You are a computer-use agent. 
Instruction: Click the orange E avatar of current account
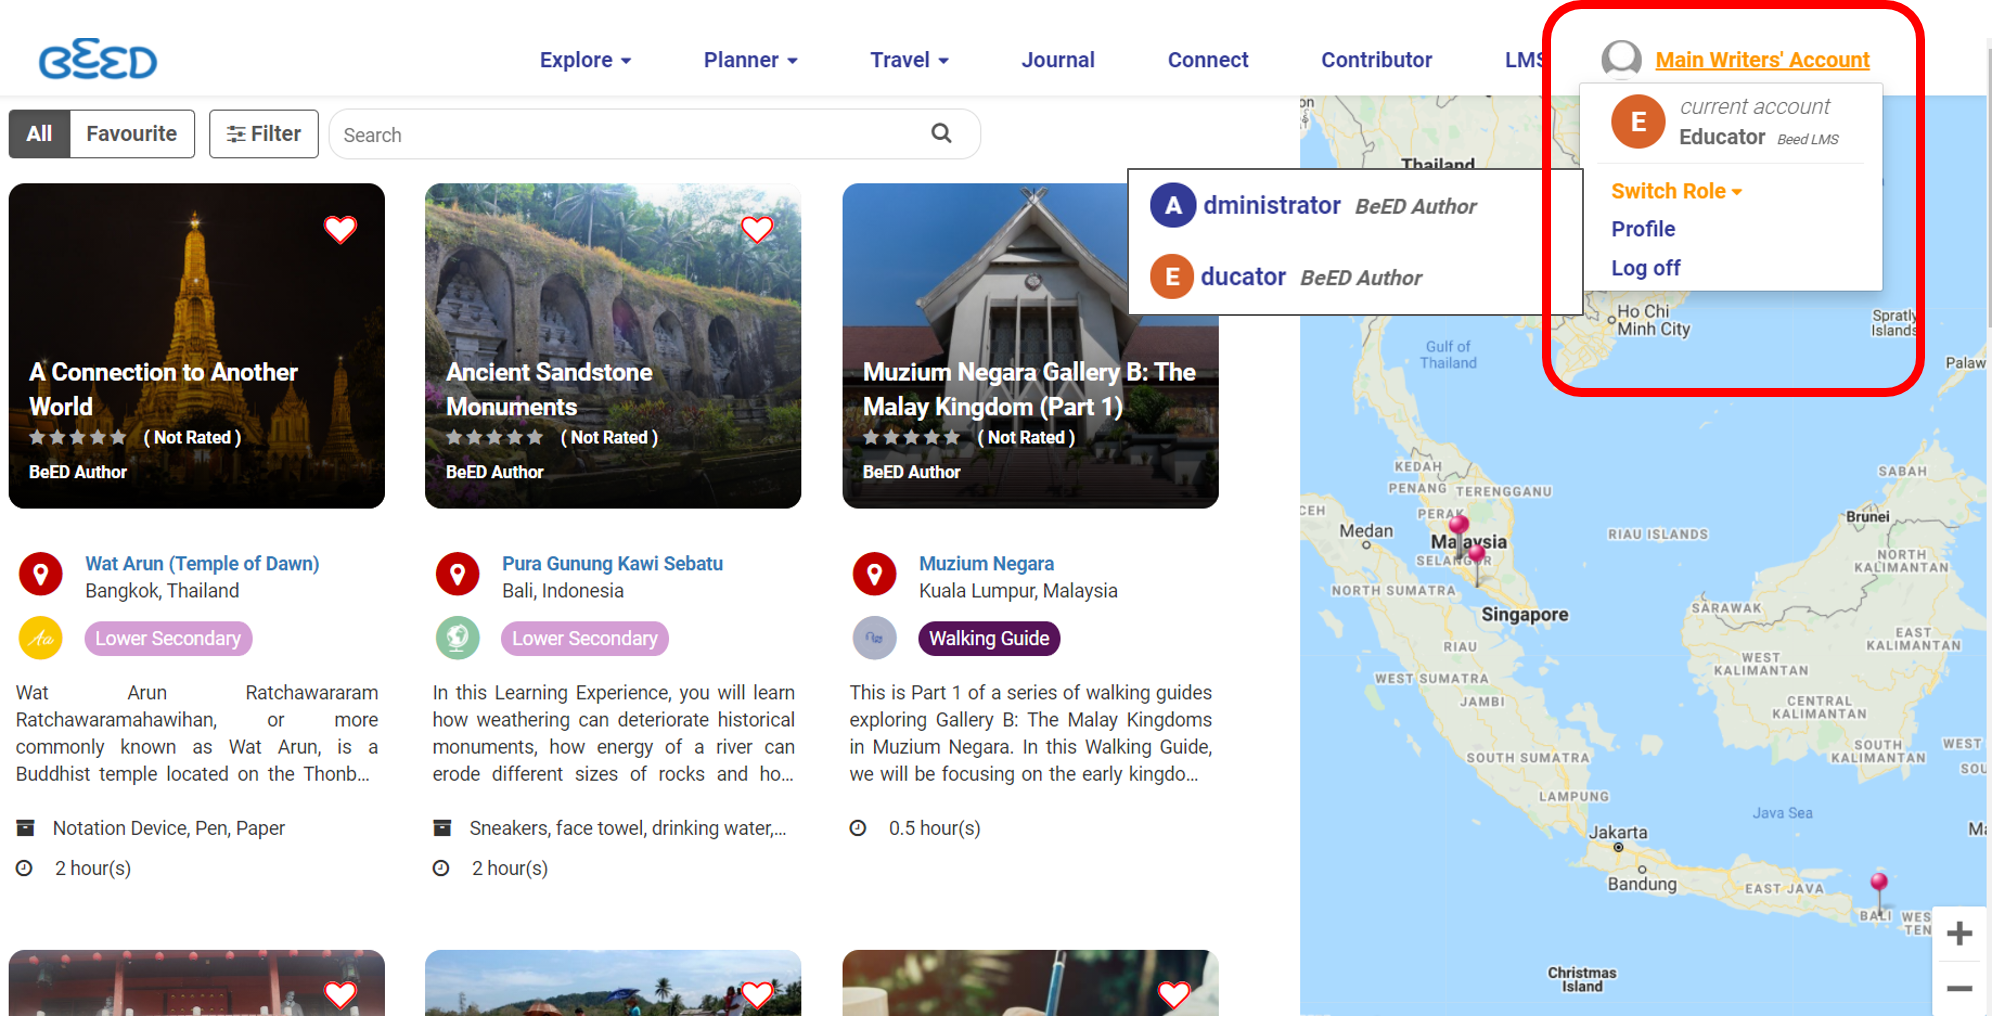1638,122
